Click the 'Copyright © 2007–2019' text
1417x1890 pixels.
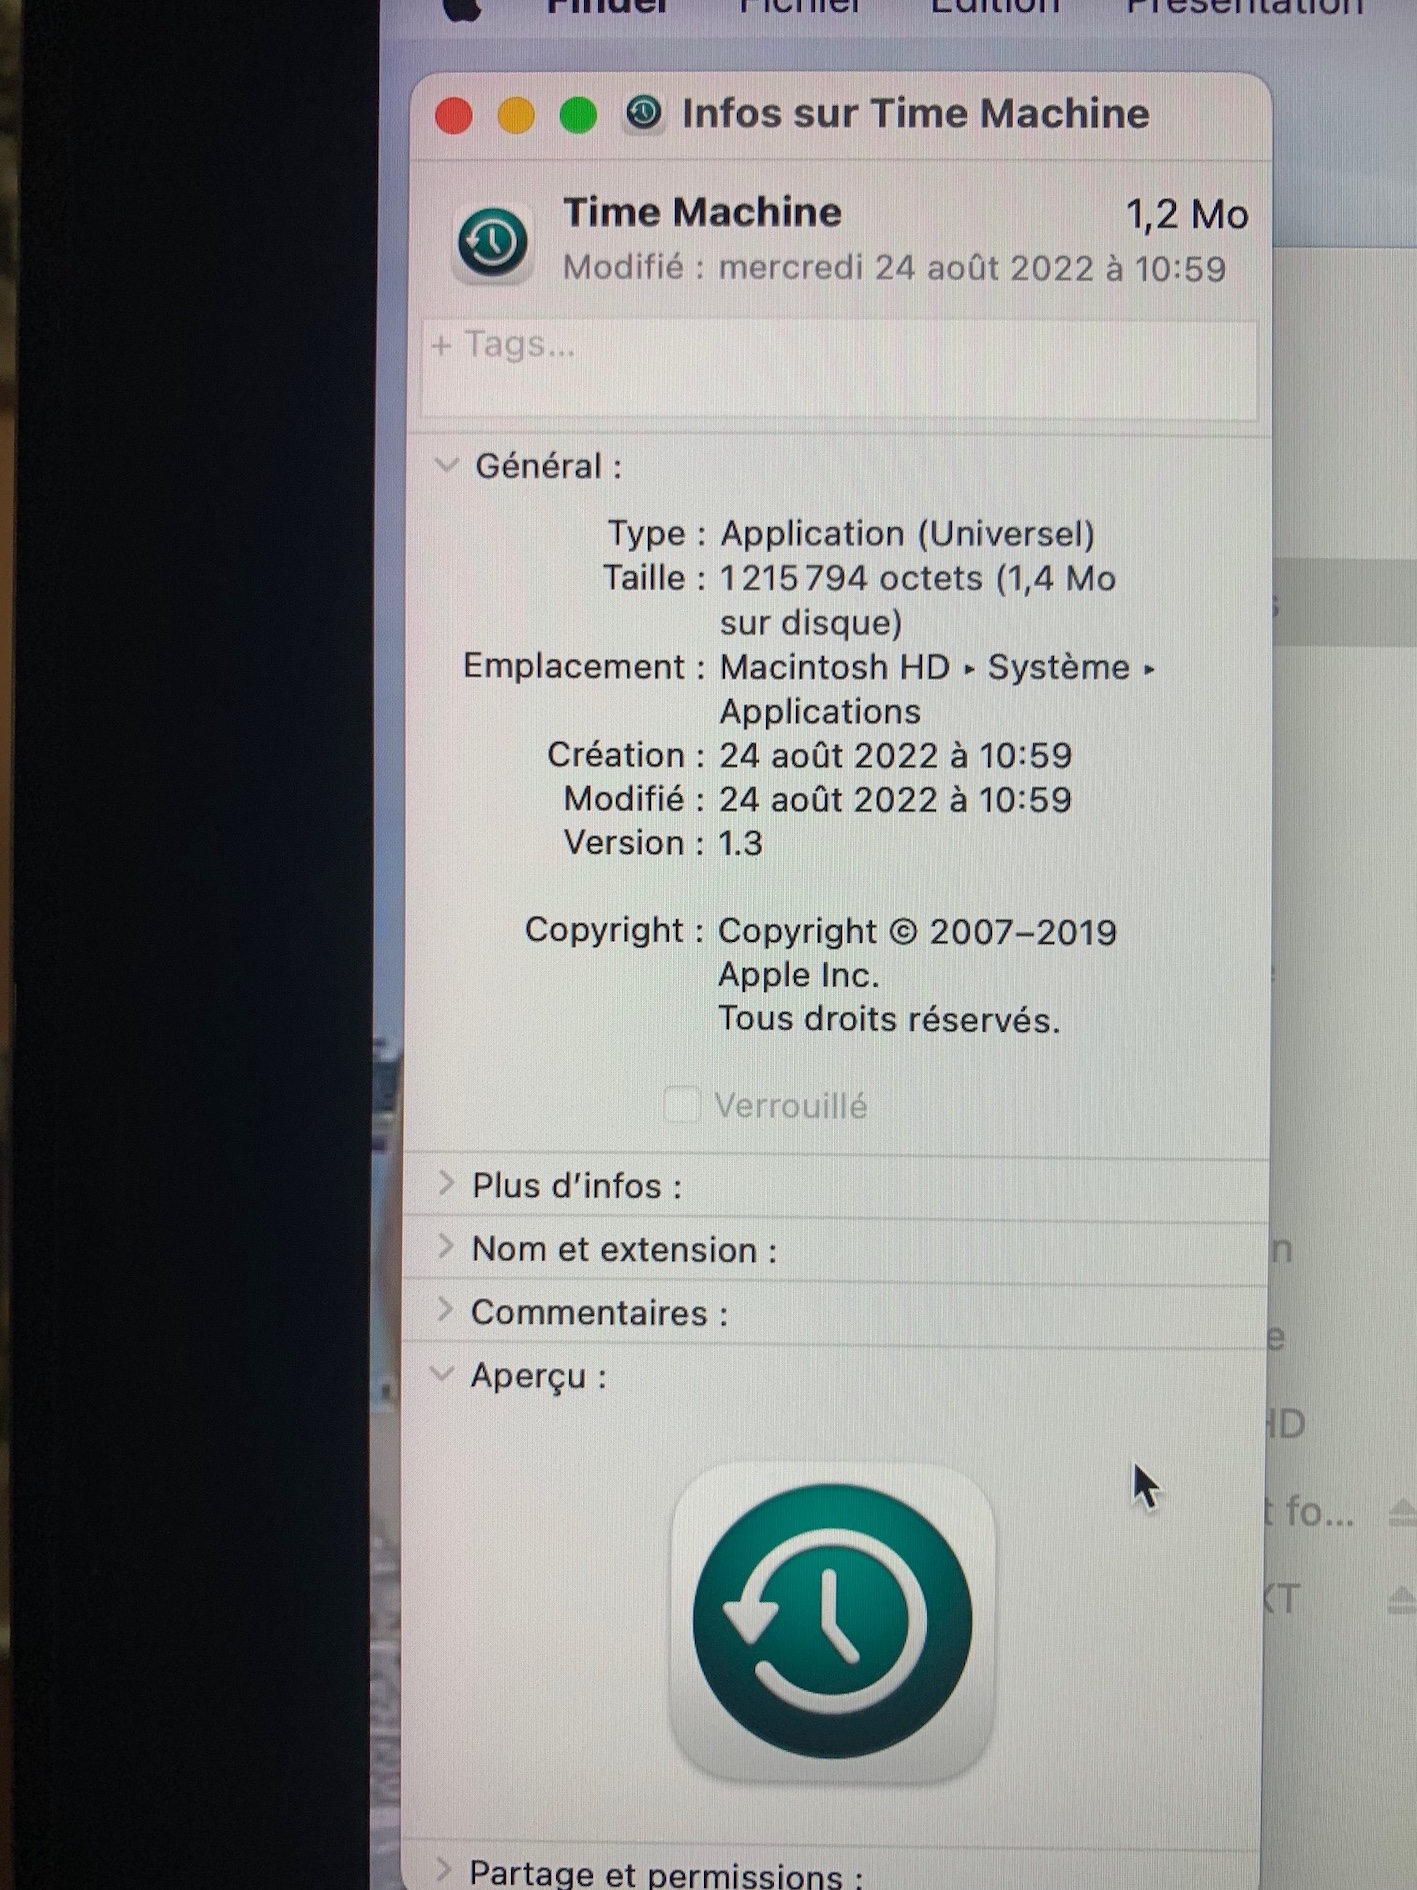[918, 931]
